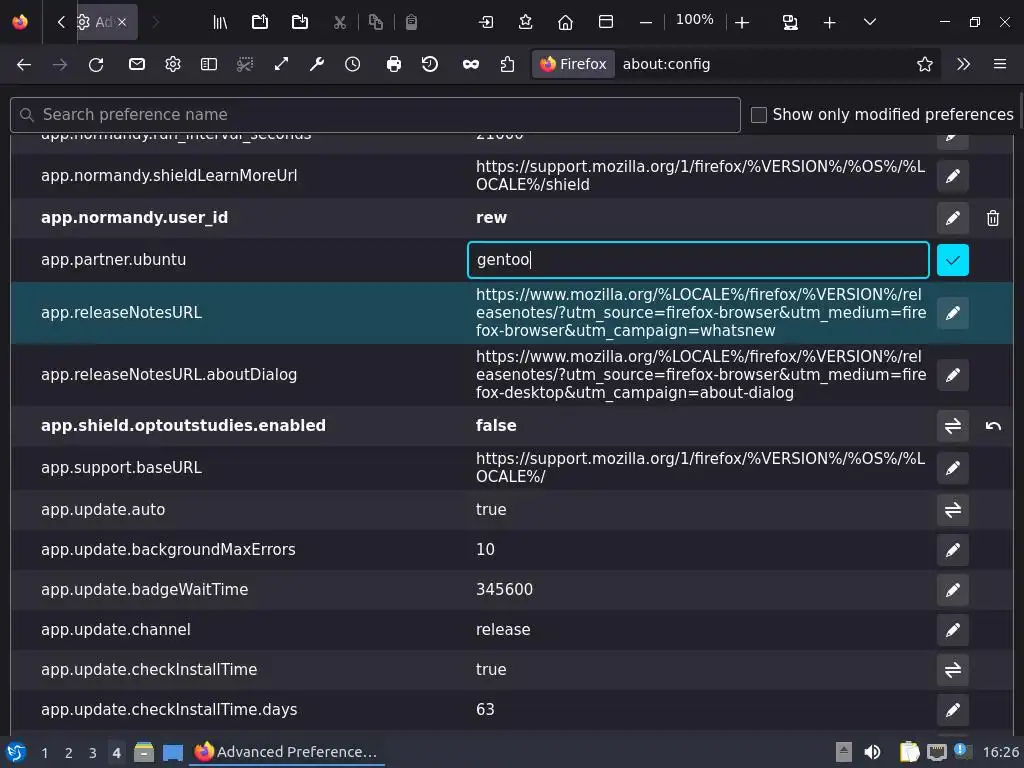The image size is (1024, 768).
Task: Print the page
Action: tap(394, 64)
